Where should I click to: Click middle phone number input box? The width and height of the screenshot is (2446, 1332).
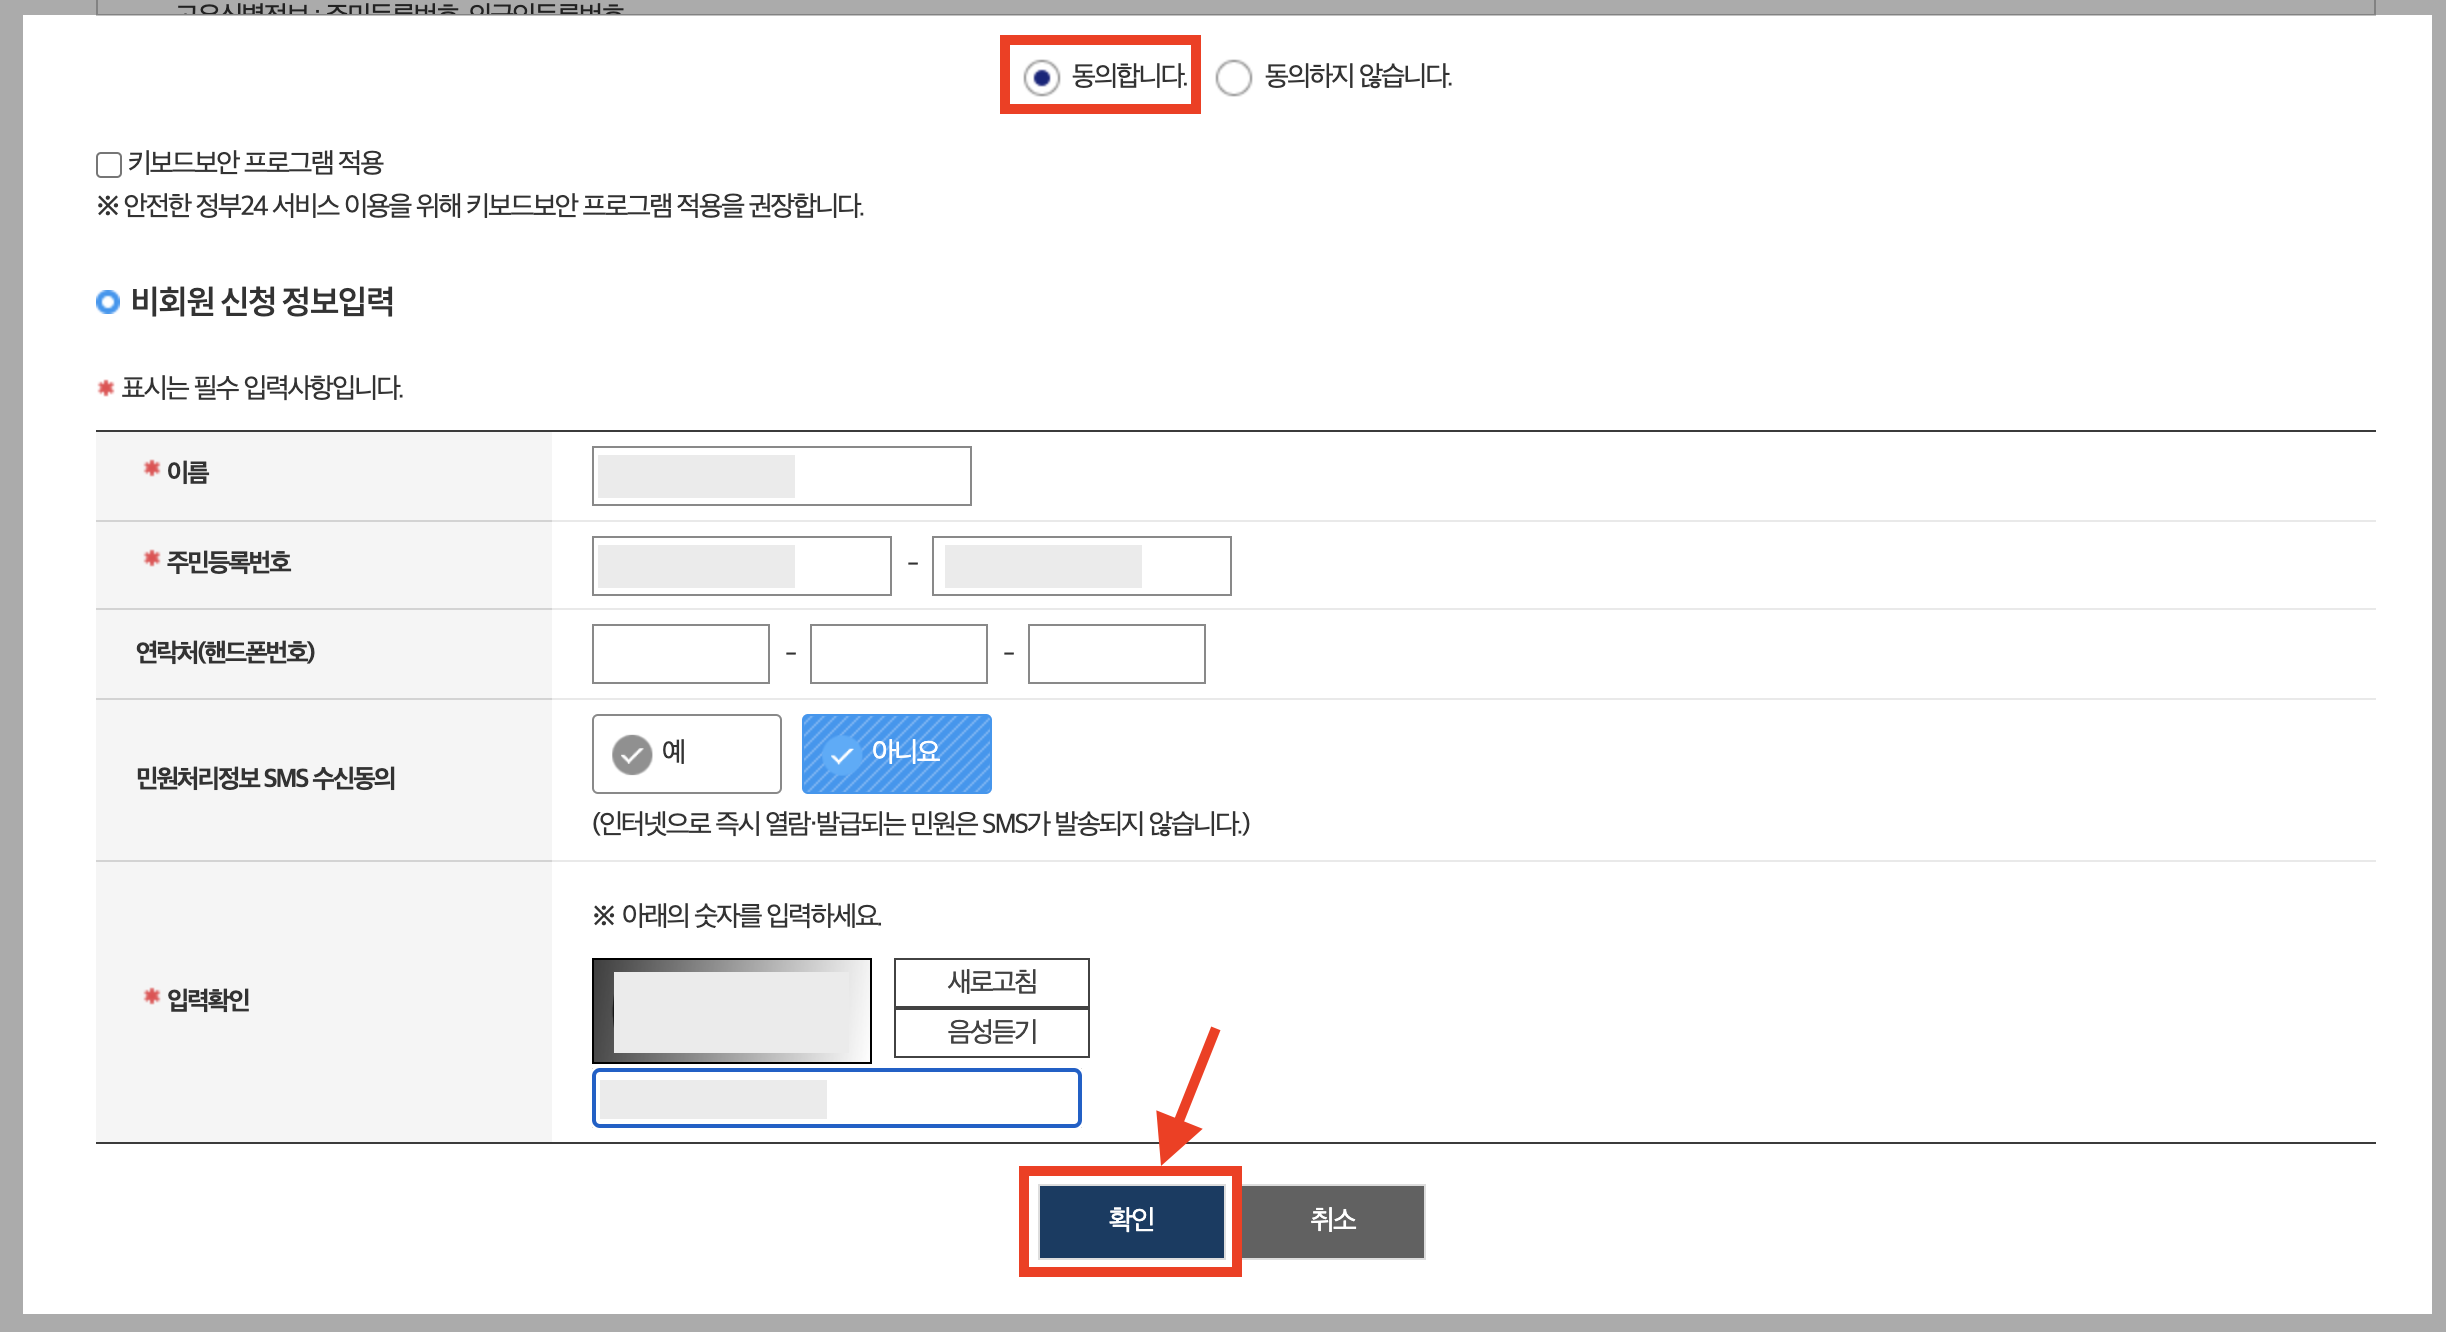pyautogui.click(x=898, y=654)
